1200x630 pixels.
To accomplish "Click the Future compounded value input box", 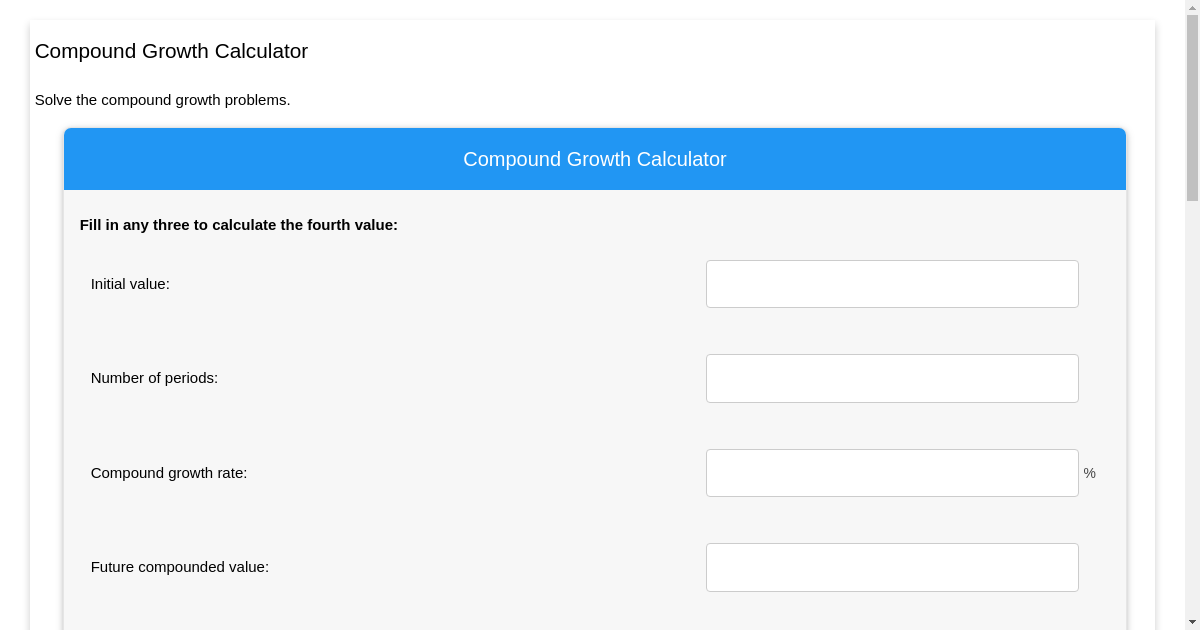I will coord(892,567).
